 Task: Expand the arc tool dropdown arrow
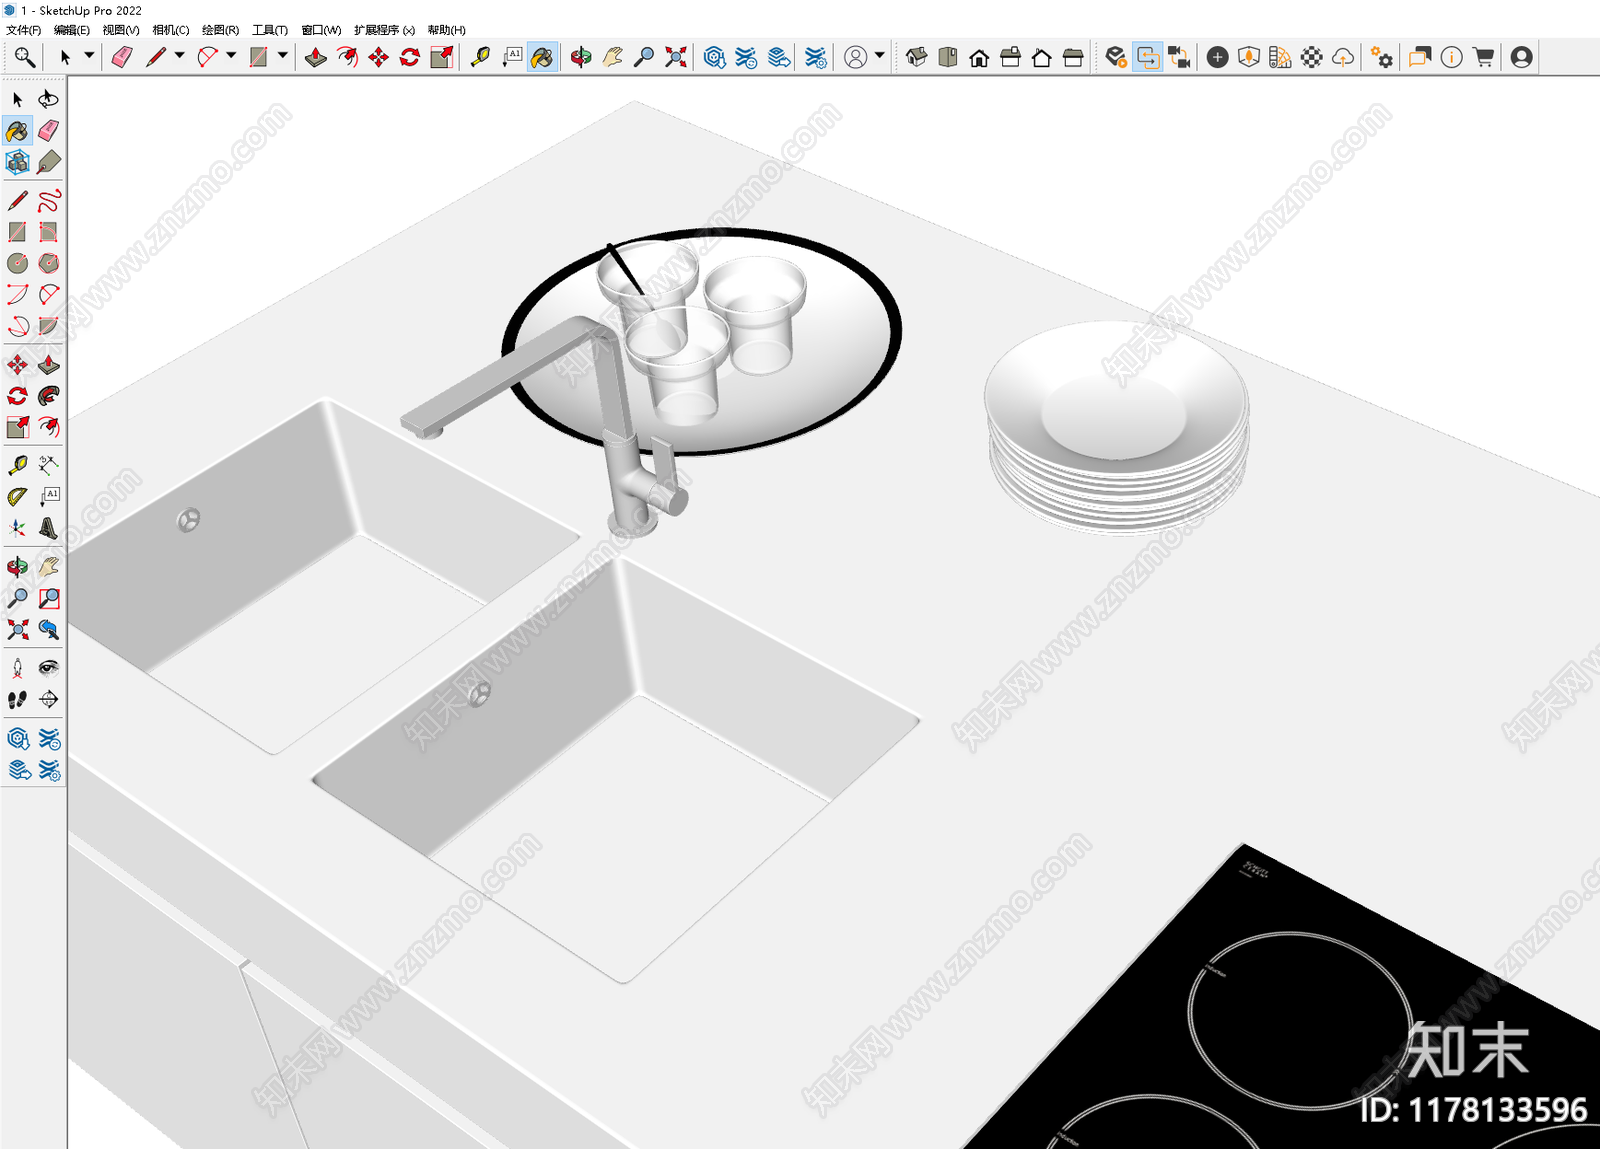coord(231,56)
